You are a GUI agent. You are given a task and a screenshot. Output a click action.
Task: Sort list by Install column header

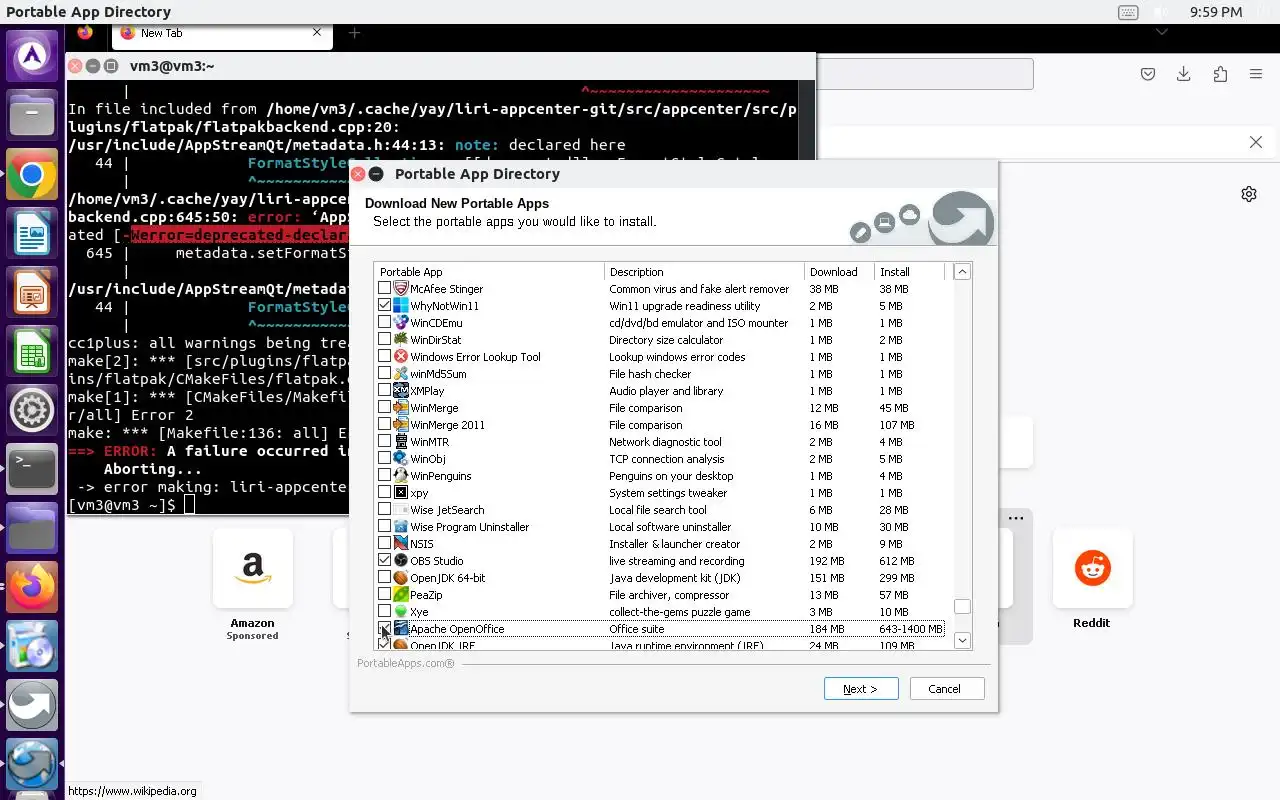pyautogui.click(x=909, y=272)
